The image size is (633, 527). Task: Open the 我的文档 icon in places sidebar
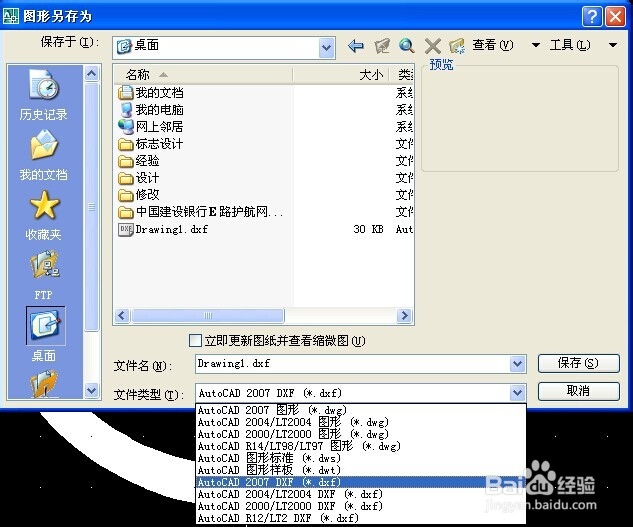(44, 145)
